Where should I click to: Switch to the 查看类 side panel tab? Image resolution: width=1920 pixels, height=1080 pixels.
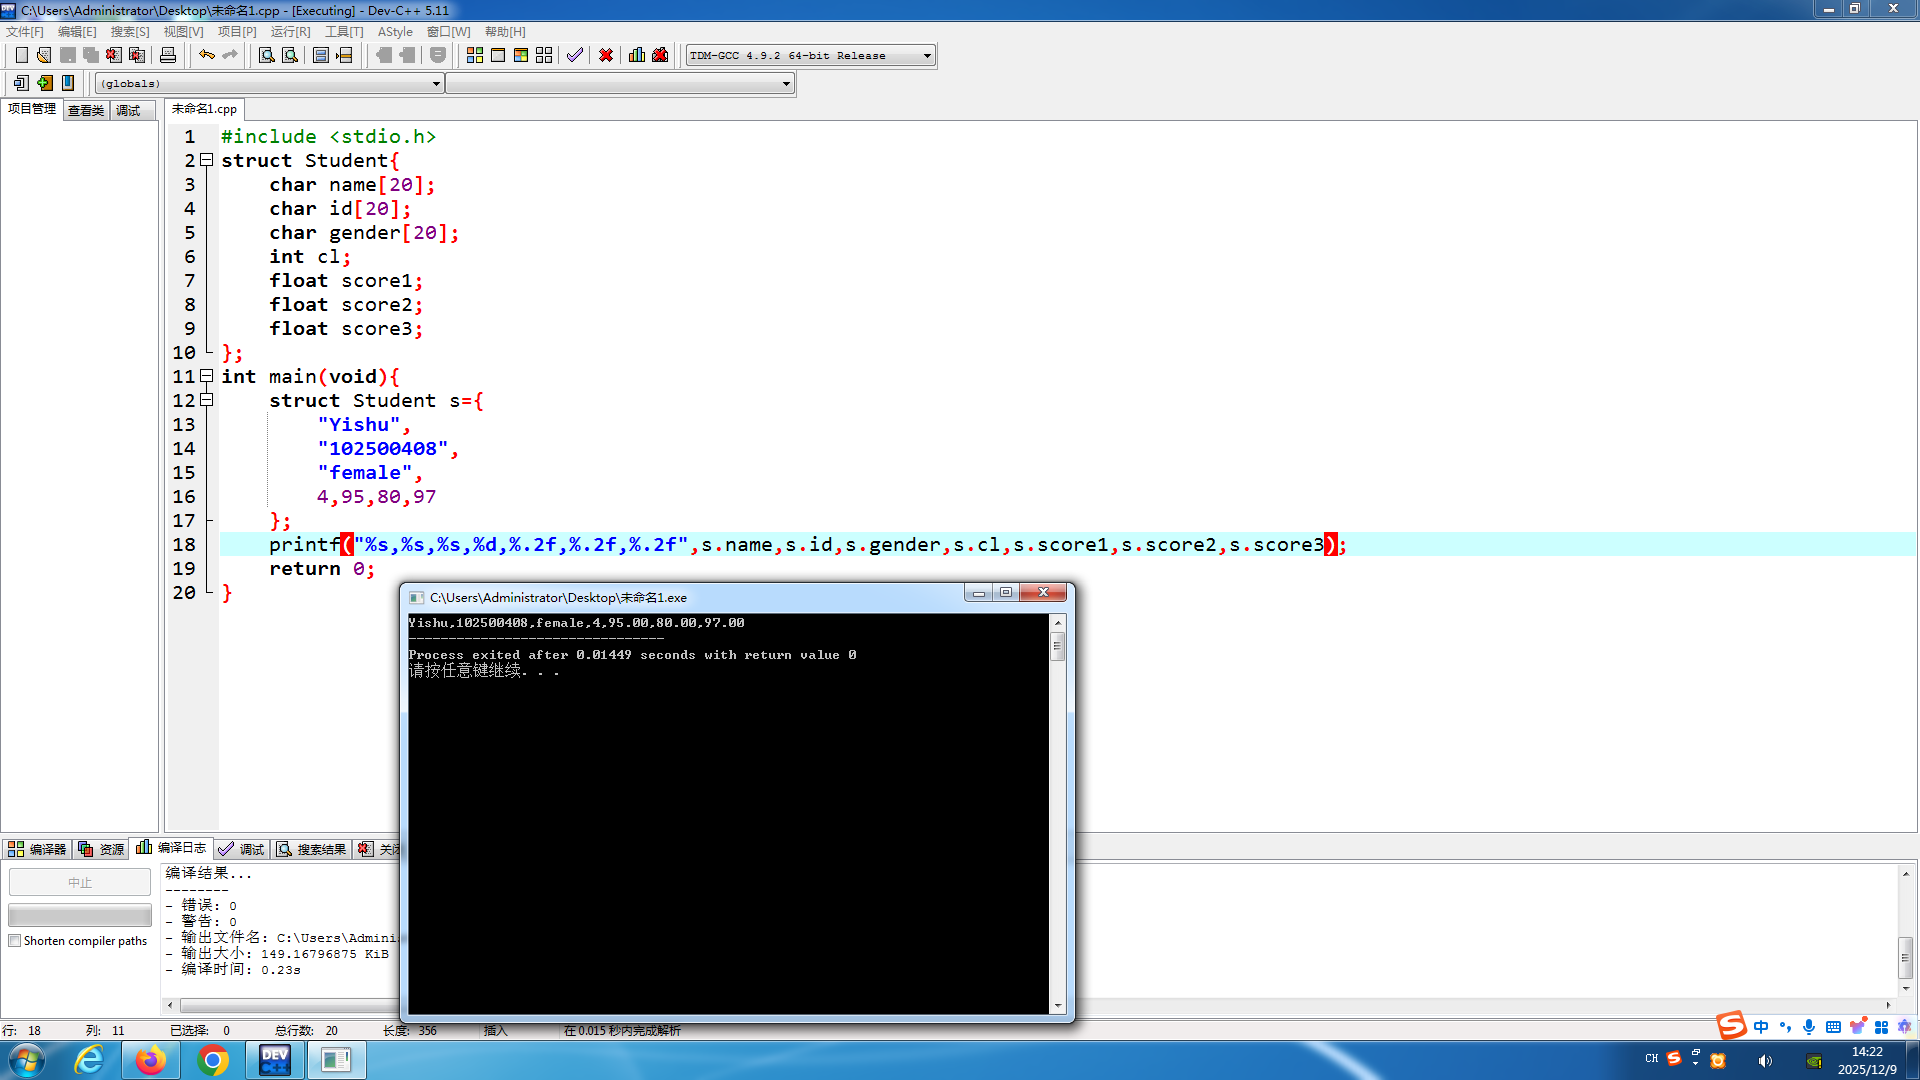pos(86,110)
